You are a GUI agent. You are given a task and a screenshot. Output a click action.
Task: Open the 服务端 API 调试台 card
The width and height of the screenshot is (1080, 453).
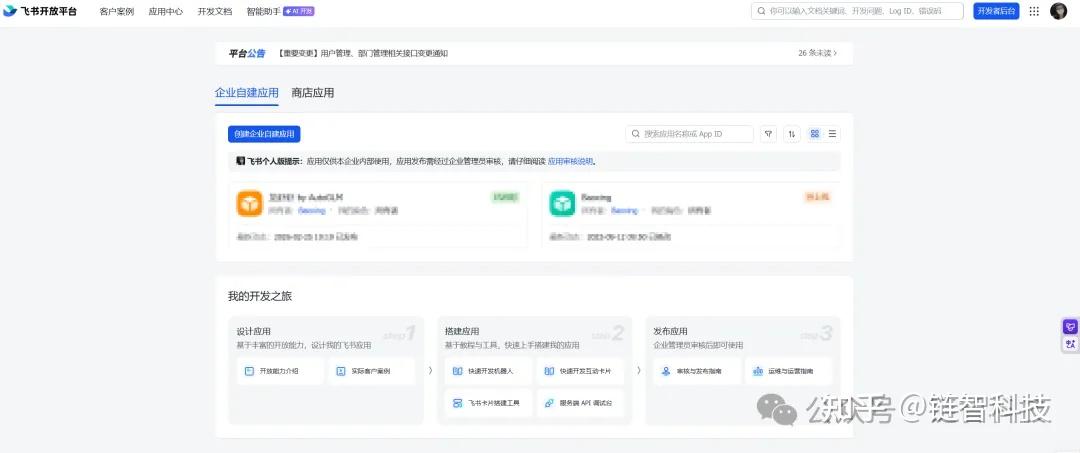581,403
